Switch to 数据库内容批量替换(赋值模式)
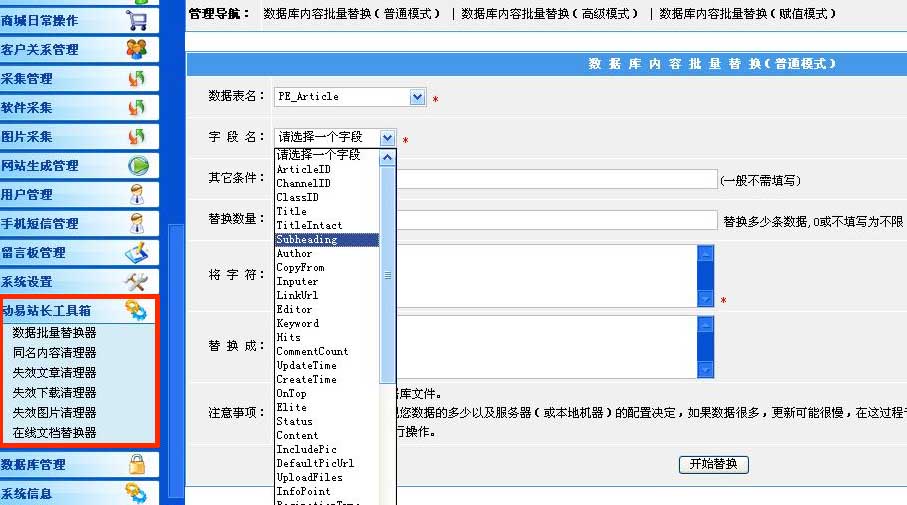 (747, 13)
